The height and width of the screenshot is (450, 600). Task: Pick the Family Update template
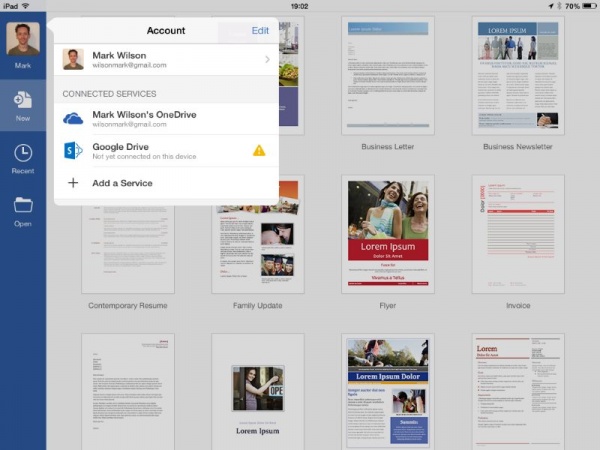click(x=256, y=235)
